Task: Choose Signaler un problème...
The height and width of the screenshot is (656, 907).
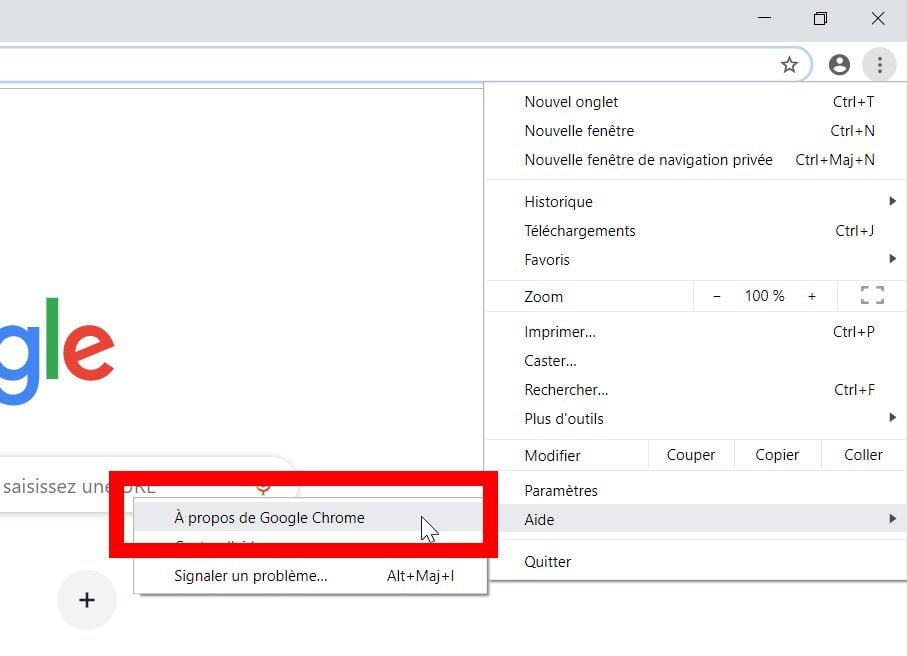Action: 311,576
